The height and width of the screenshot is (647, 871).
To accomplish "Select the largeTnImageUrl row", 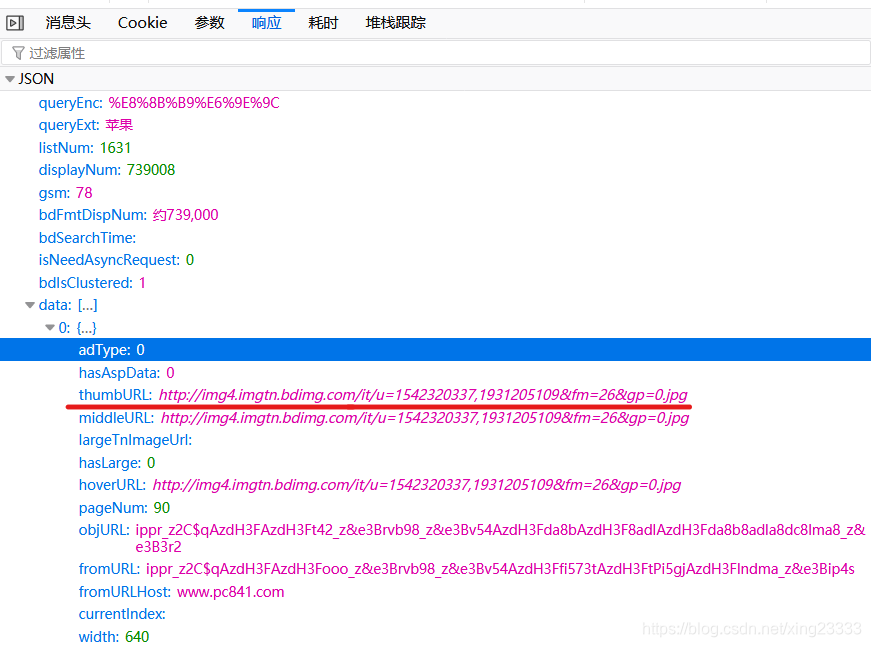I will coord(436,440).
